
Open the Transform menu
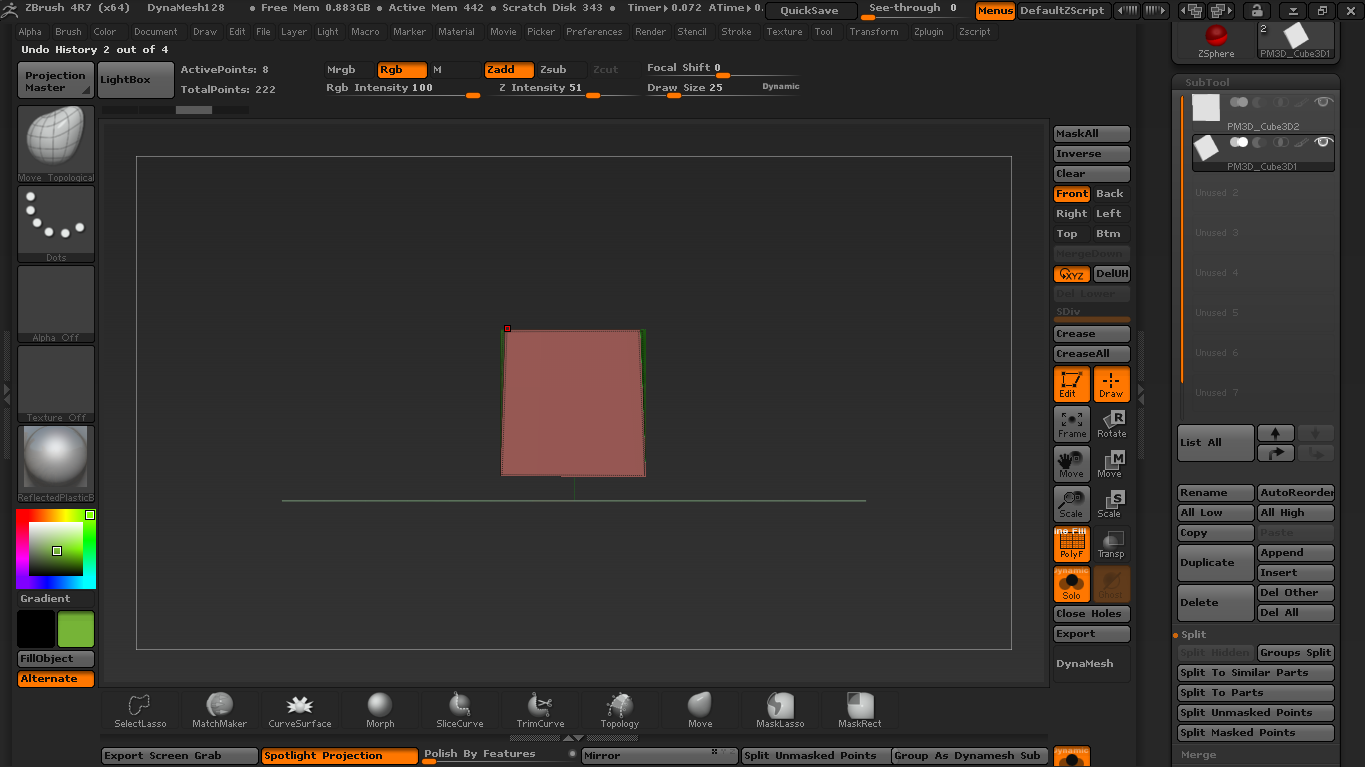874,32
